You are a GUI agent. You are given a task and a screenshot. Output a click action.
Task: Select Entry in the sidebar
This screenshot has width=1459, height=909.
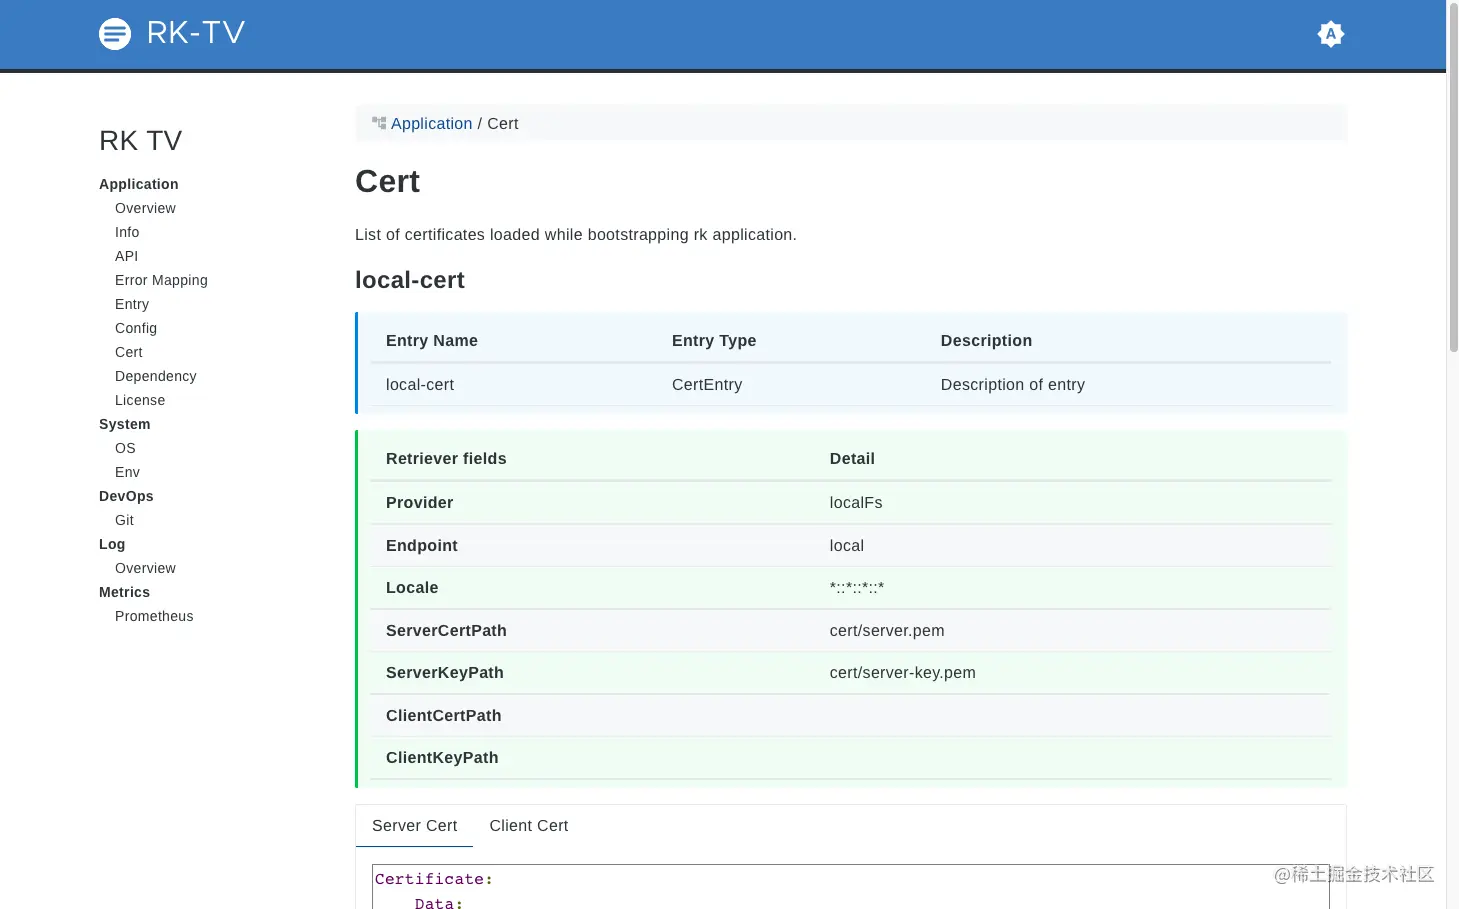132,304
